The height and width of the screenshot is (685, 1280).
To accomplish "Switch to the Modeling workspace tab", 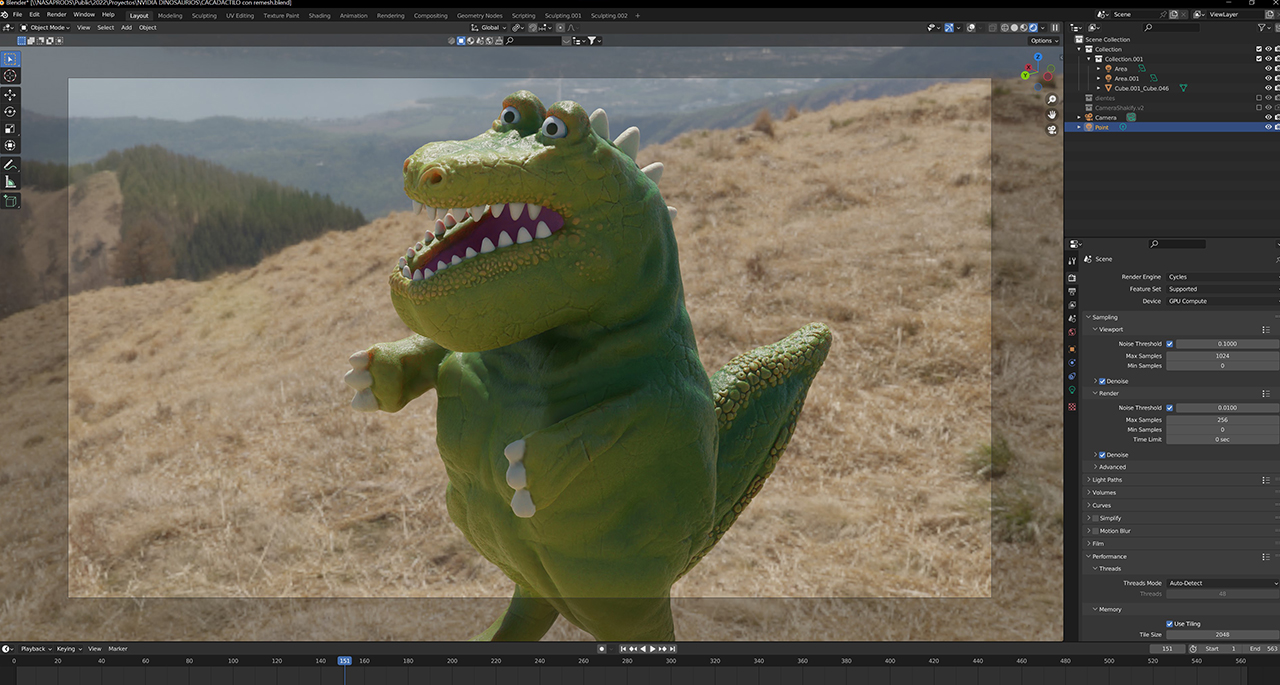I will tap(170, 16).
